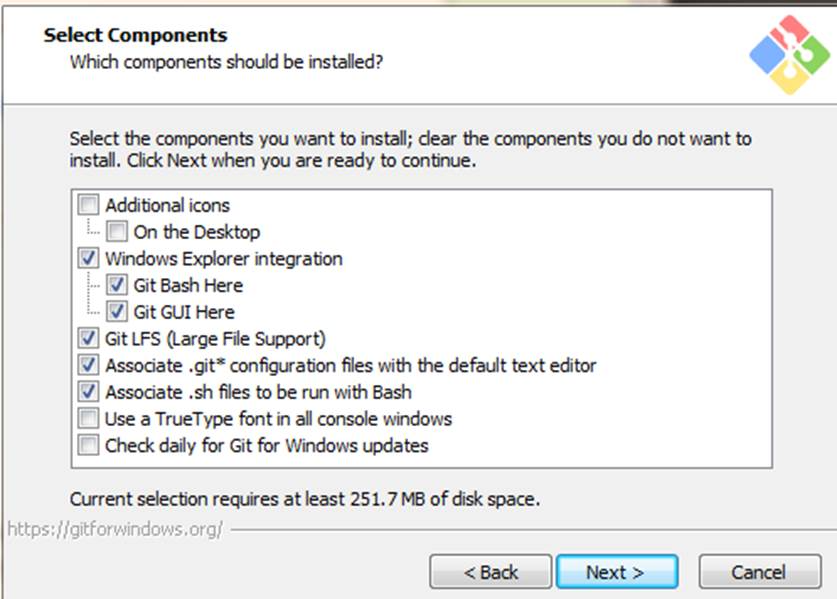Toggle Git LFS (Large File Support) checkbox
Screen dimensions: 837x599
tap(88, 338)
